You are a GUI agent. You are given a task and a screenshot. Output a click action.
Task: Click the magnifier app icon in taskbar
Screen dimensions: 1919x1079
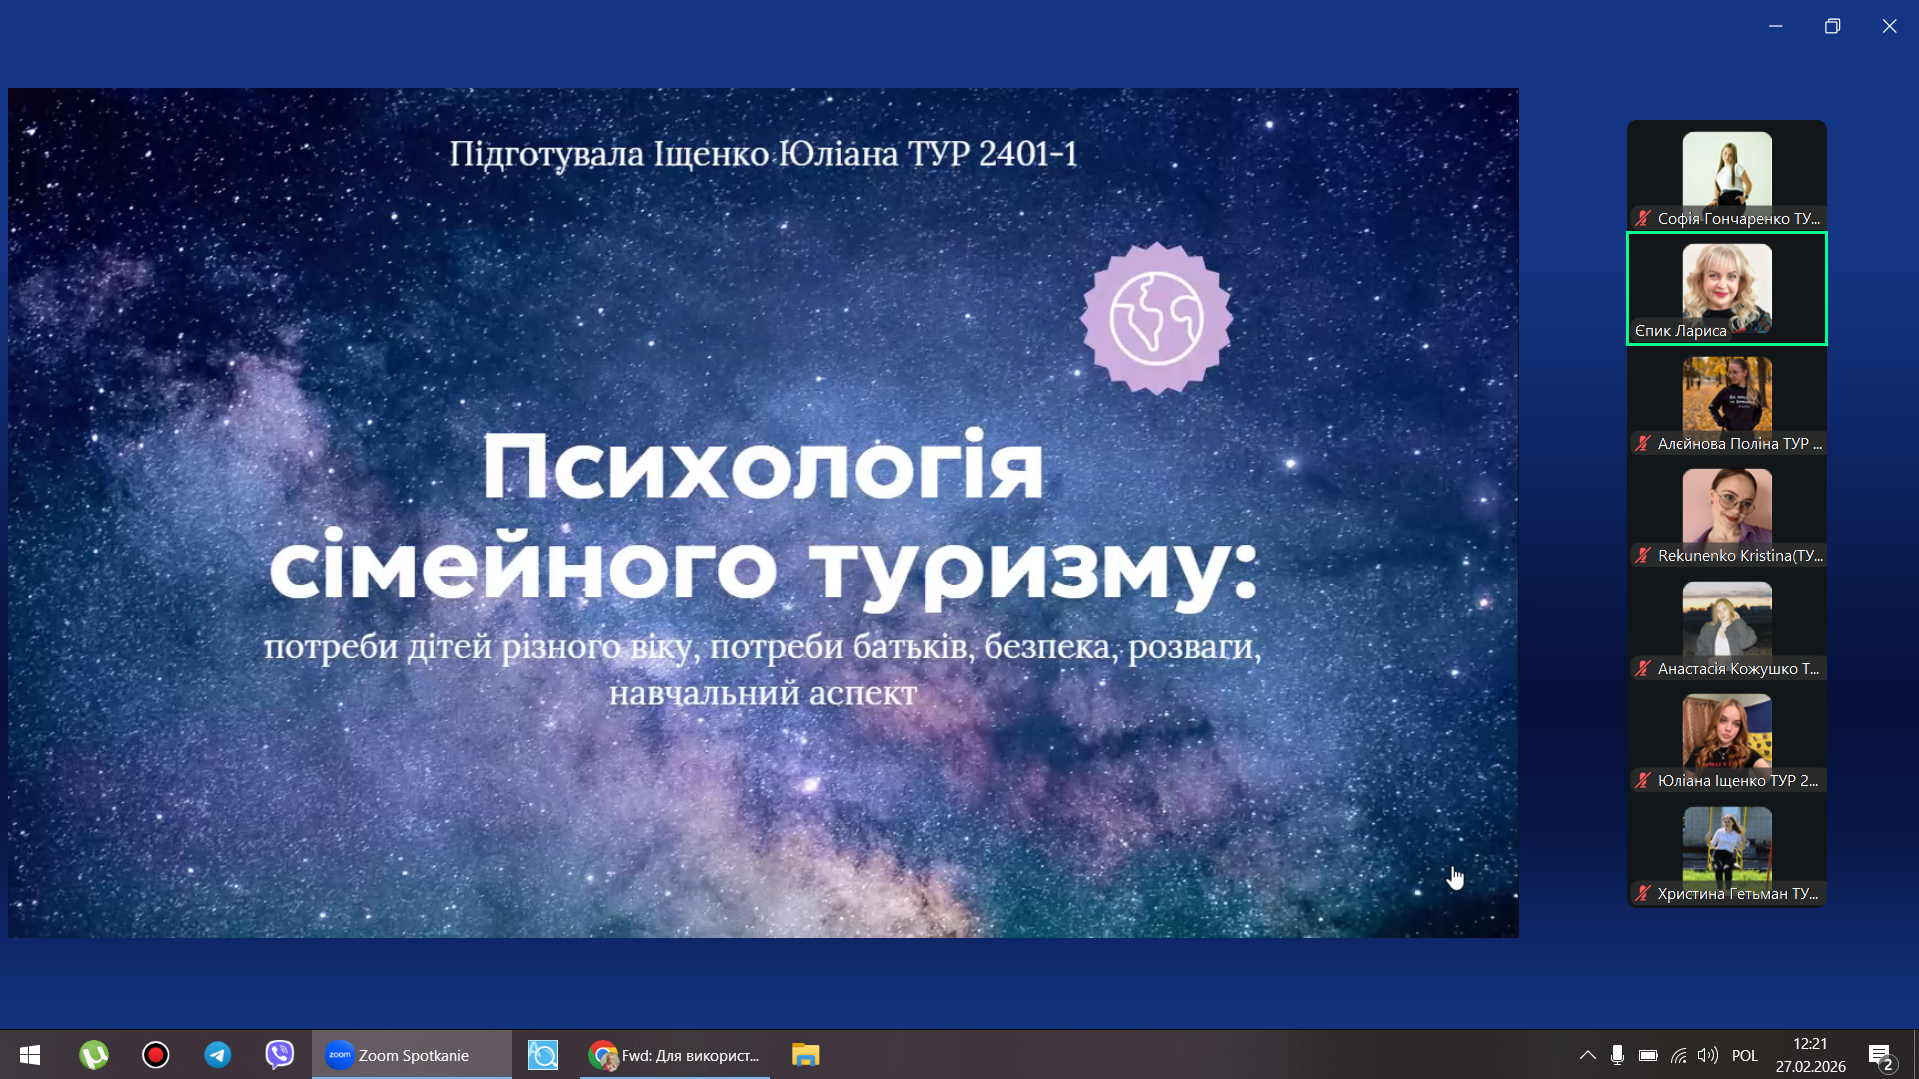[x=543, y=1055]
